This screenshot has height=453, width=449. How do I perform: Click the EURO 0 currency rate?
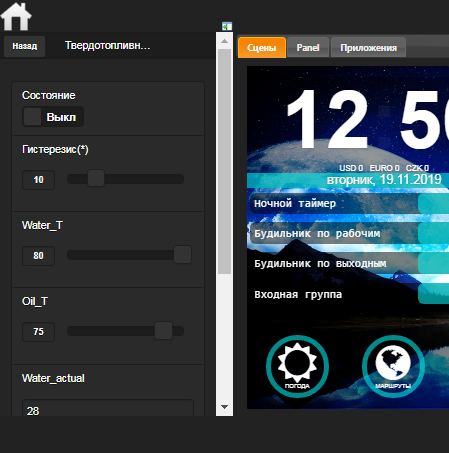click(384, 168)
